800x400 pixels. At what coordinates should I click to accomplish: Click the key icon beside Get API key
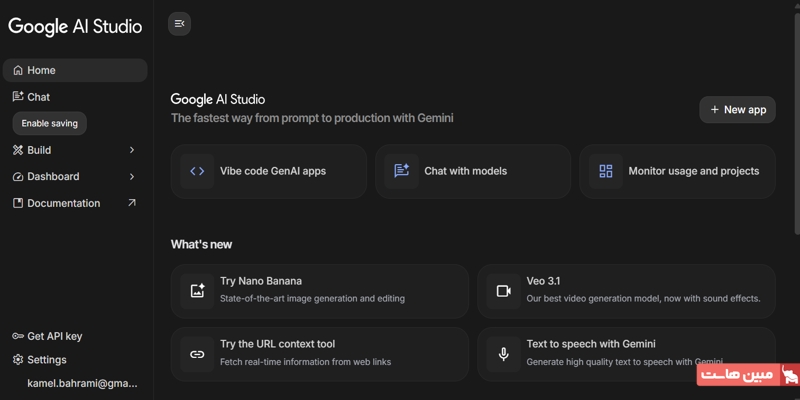click(x=18, y=336)
